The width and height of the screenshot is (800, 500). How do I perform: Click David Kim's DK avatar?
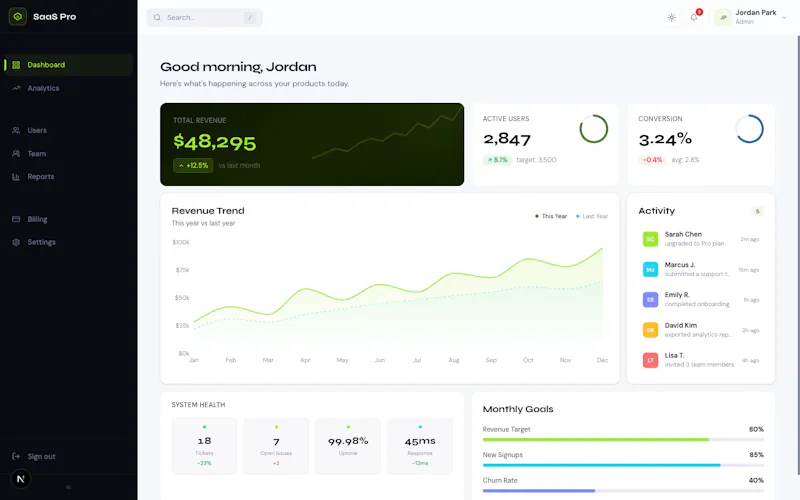pos(650,330)
